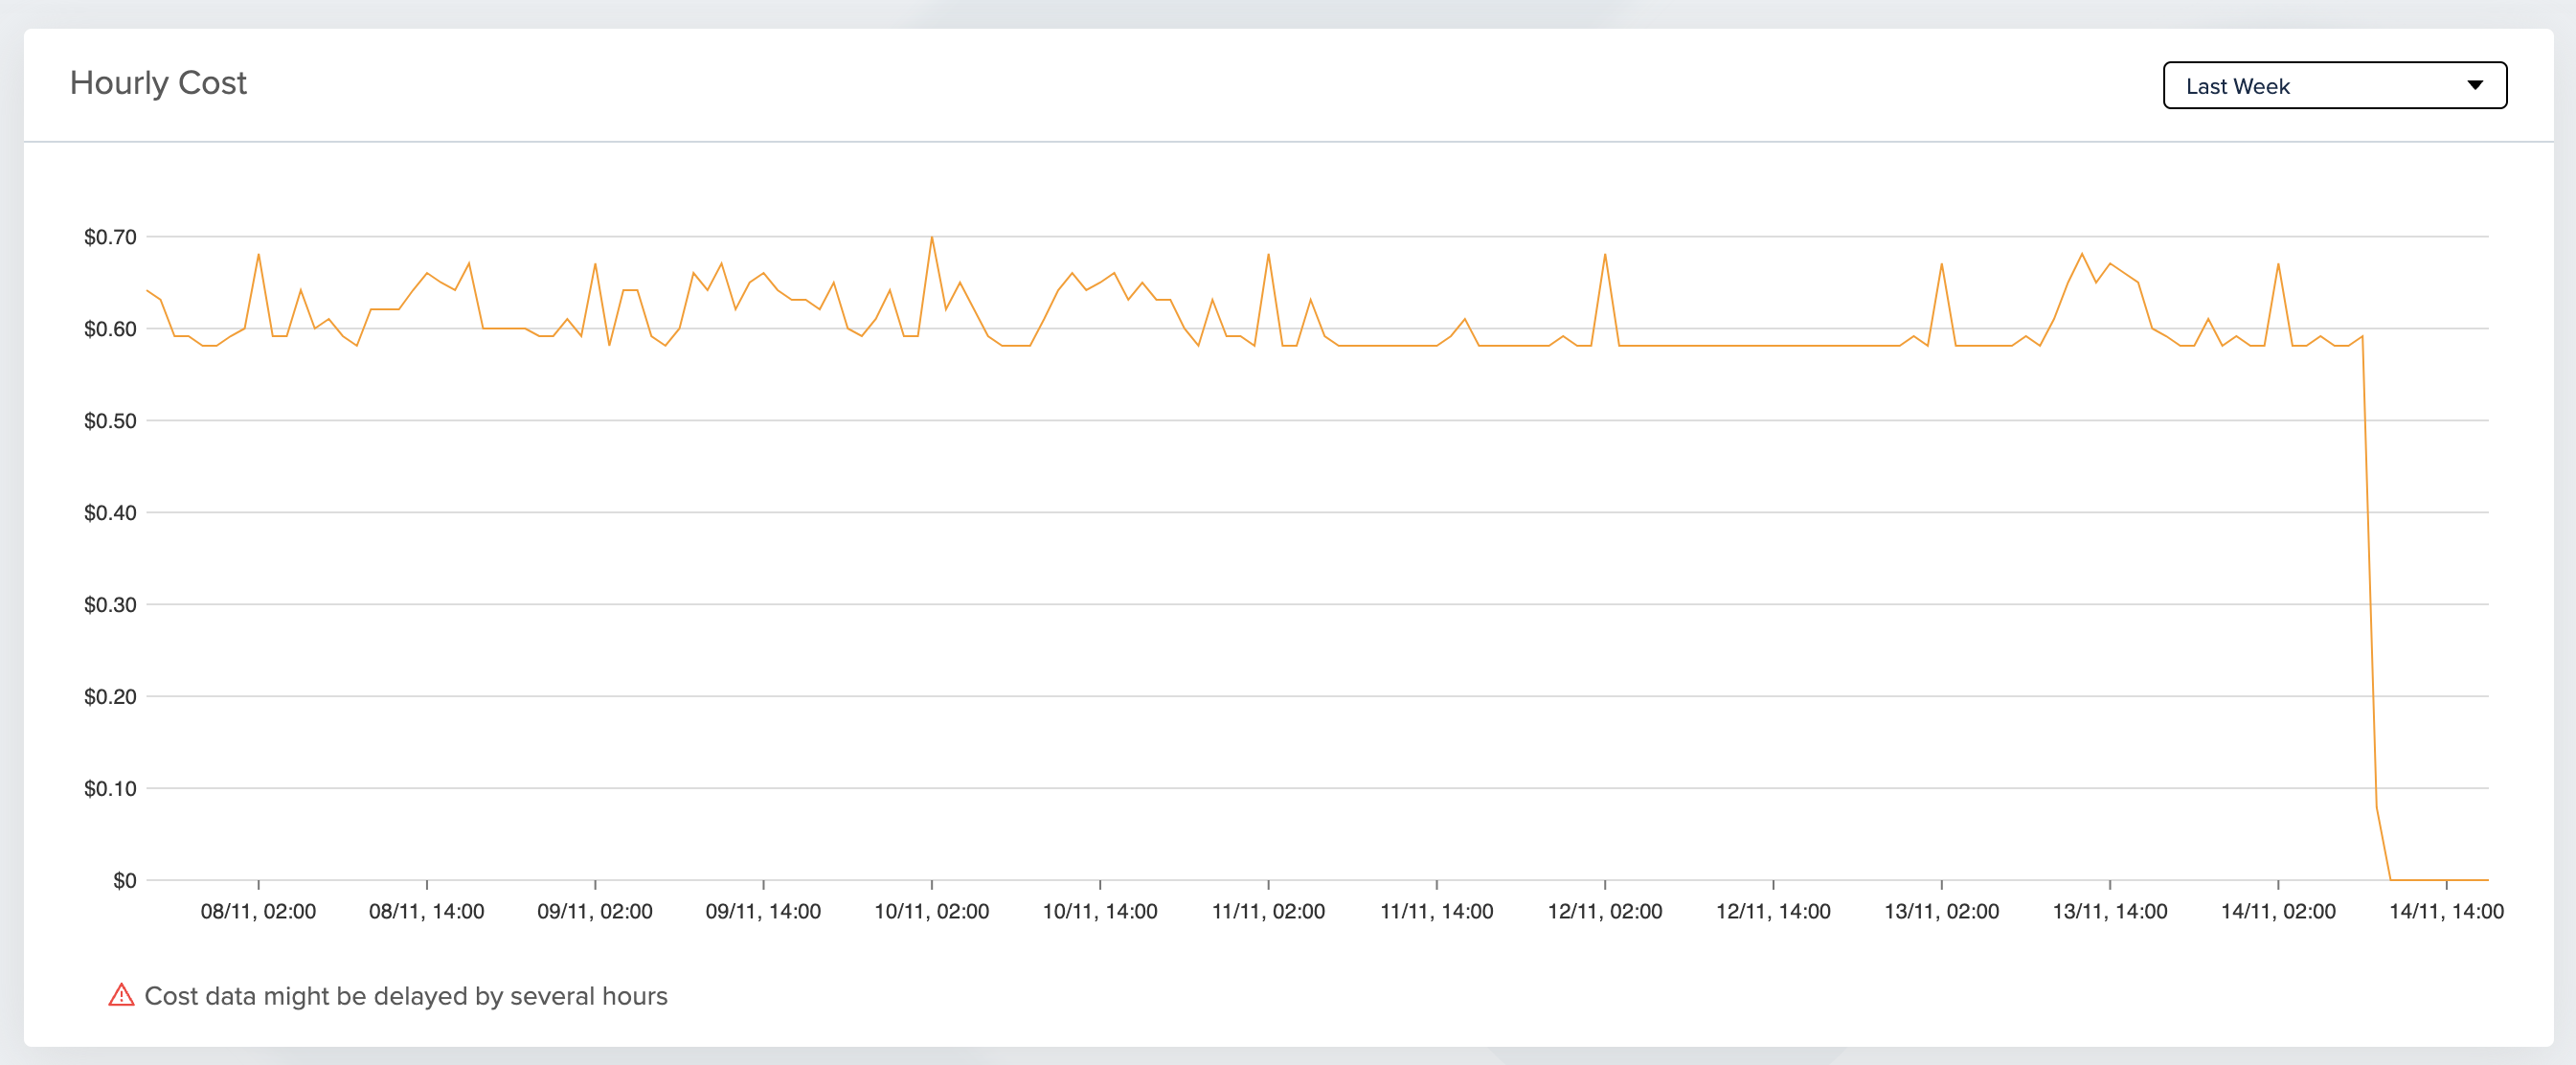Click the $0.30 y-axis label
2576x1065 pixels.
point(110,605)
